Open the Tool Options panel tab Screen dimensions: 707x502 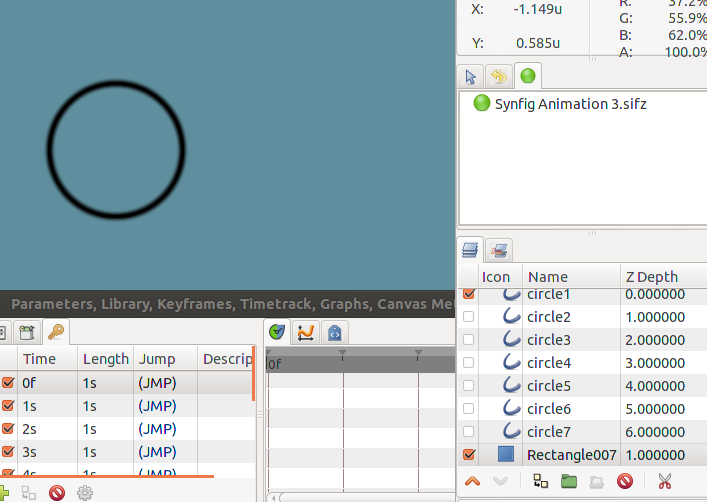(x=470, y=77)
